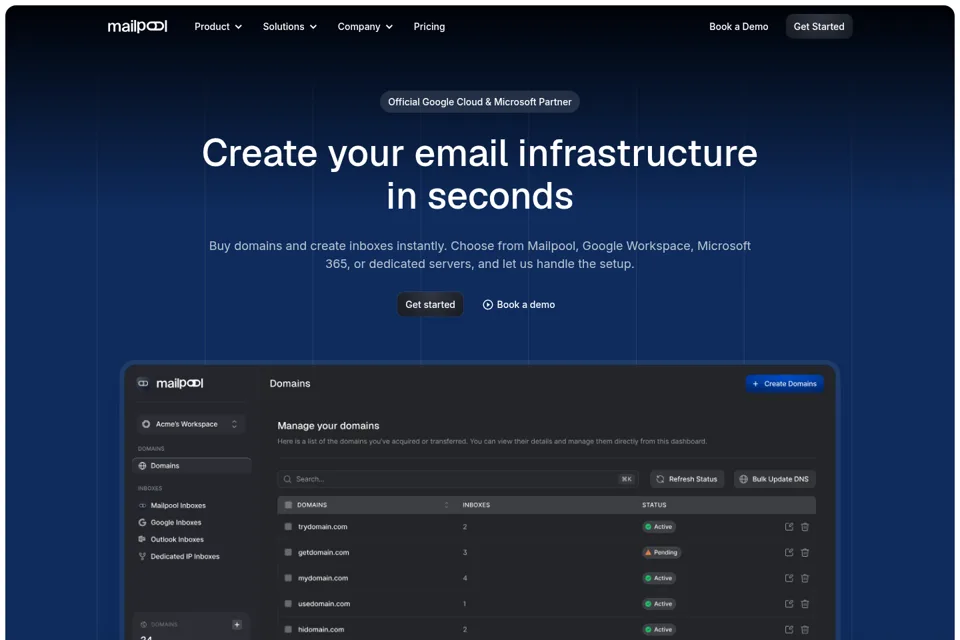The image size is (960, 640).
Task: Click the up-down chevrons on Acme's Workspace
Action: (234, 424)
